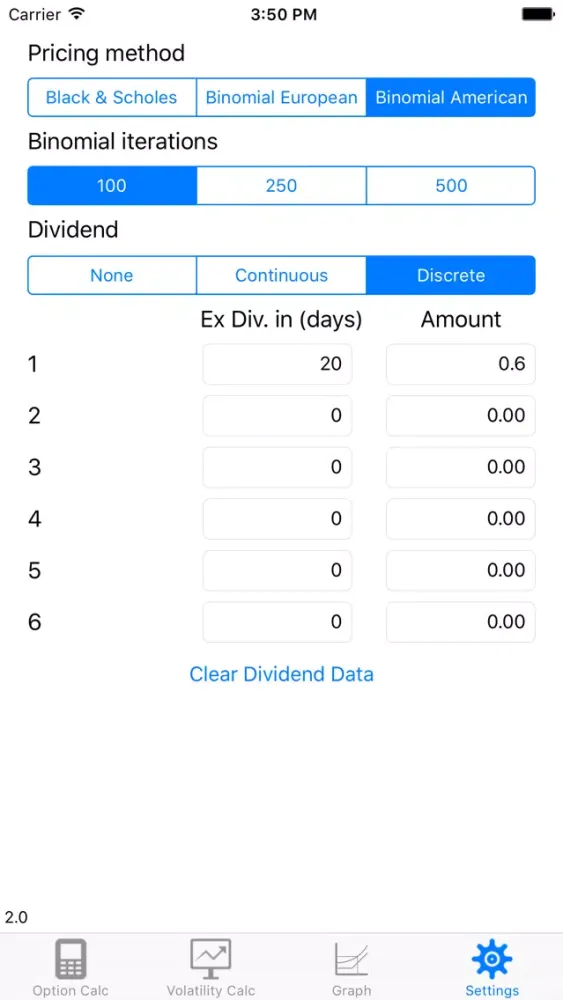Tap the 'Pricing method' heading
563x1000 pixels.
click(106, 53)
